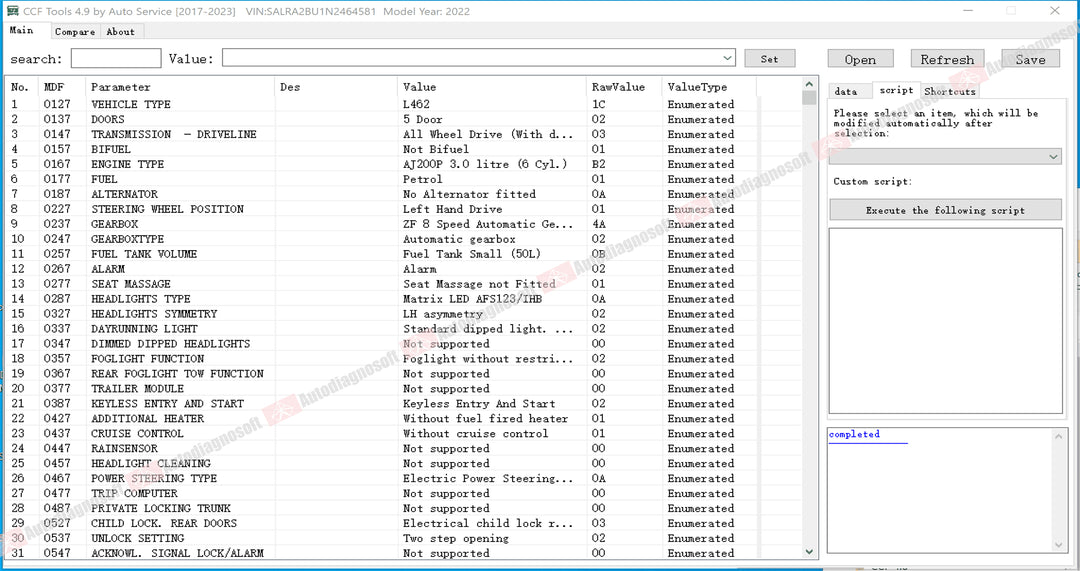Select FOGLIGHT FUNCTION parameter
The height and width of the screenshot is (571, 1080).
147,359
